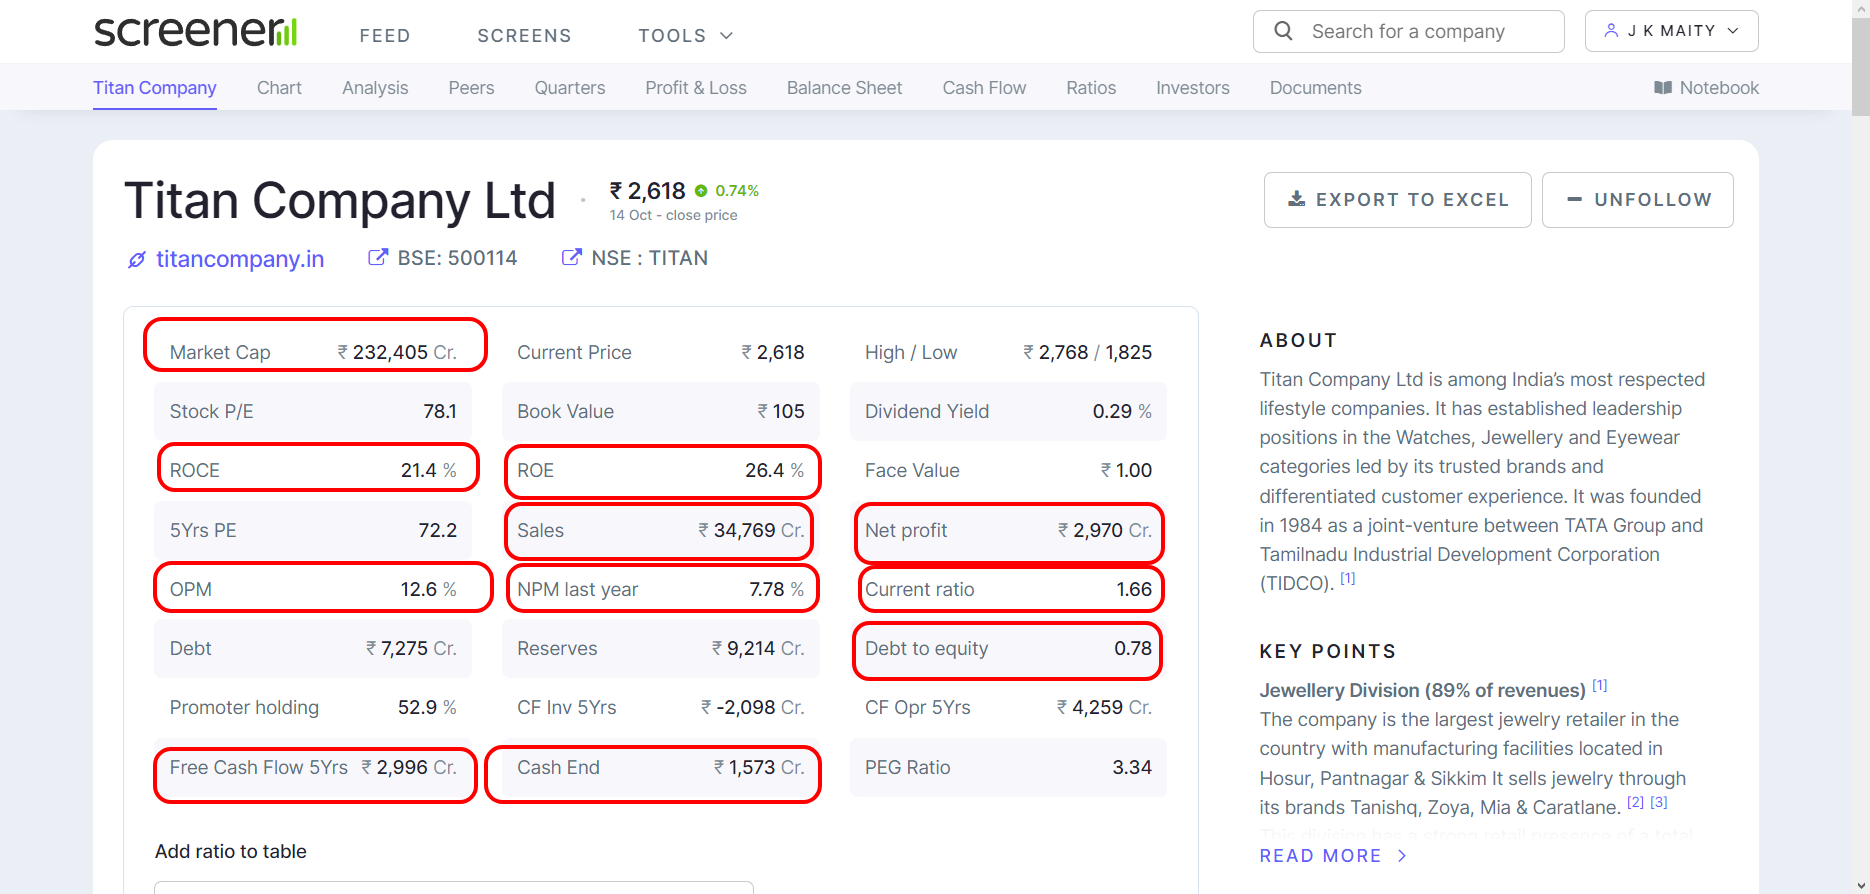Open the Feed menu
The image size is (1870, 894).
tap(385, 36)
